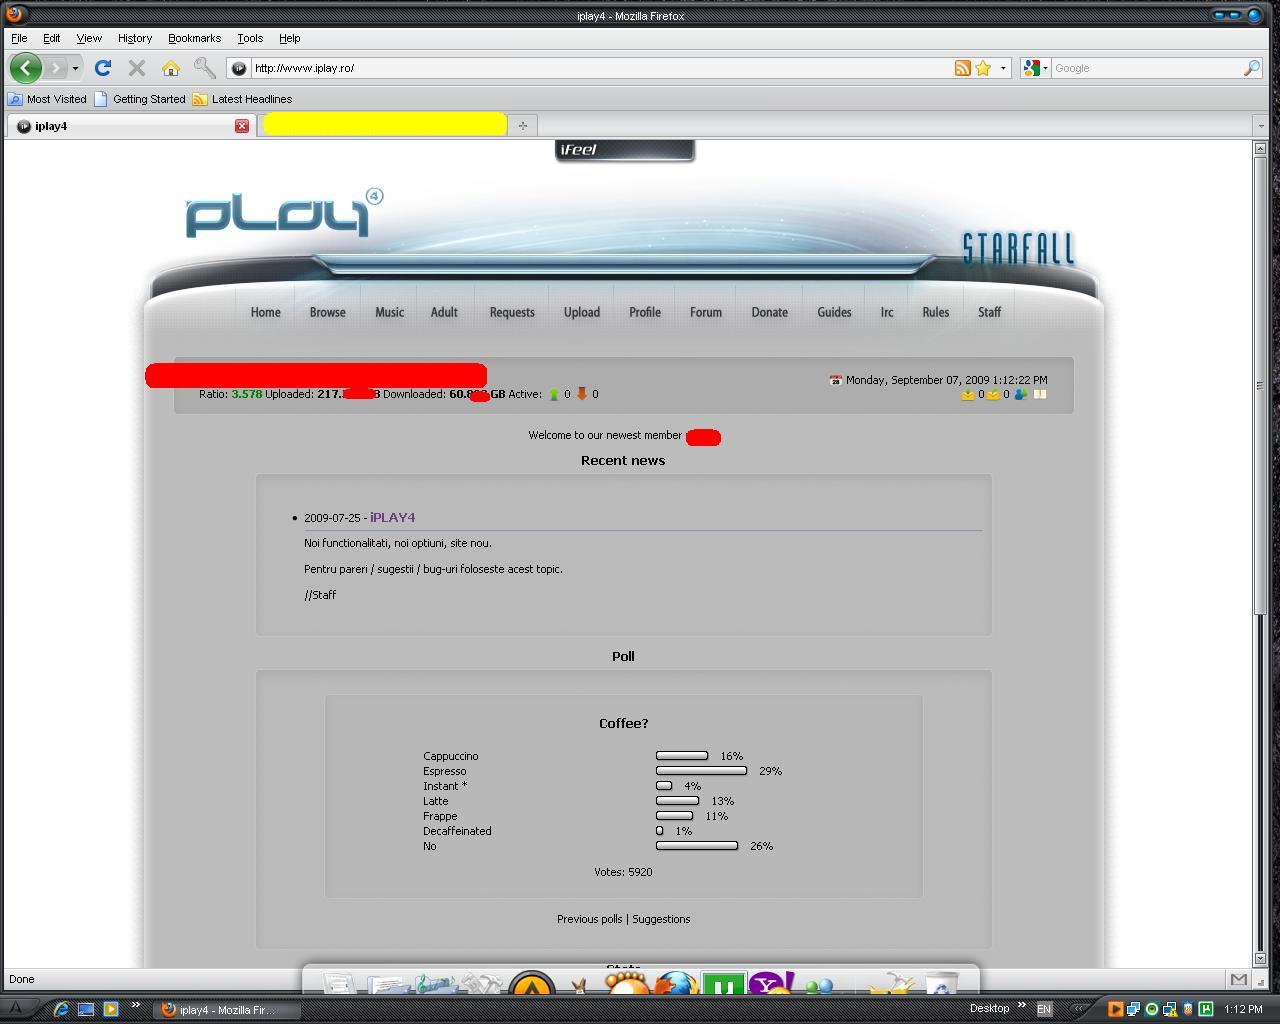Open the iPLAY4 news headline link
Screen dimensions: 1280x1024
click(x=392, y=517)
